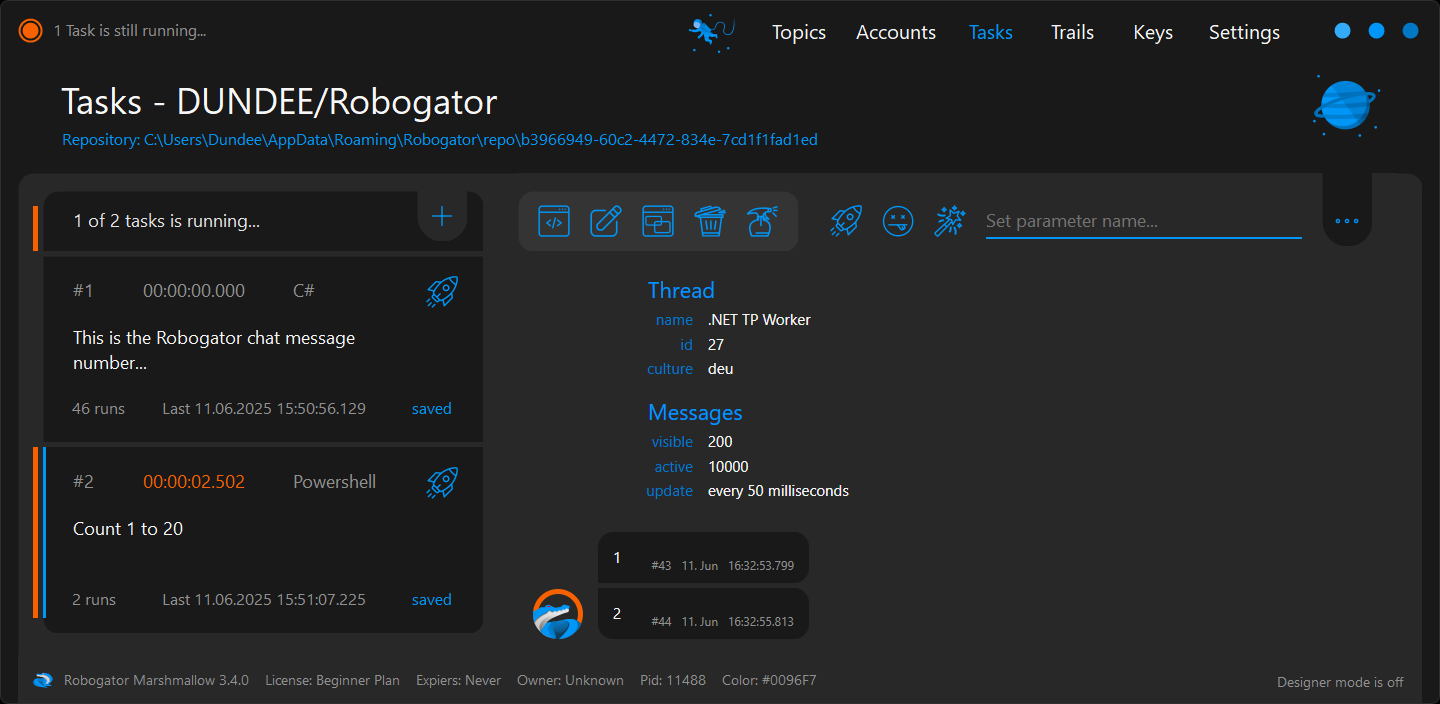
Task: Run task #1 using its rocket icon
Action: [442, 291]
